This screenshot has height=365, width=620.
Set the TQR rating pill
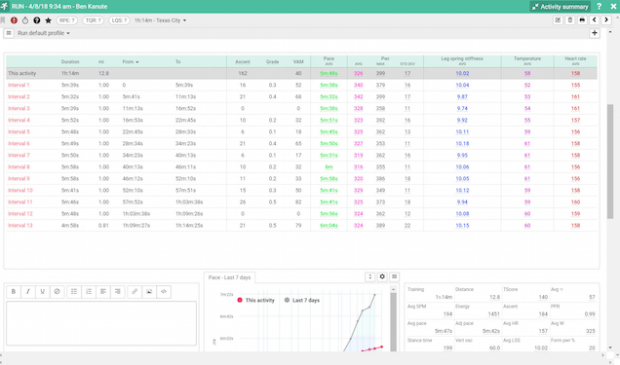point(93,20)
